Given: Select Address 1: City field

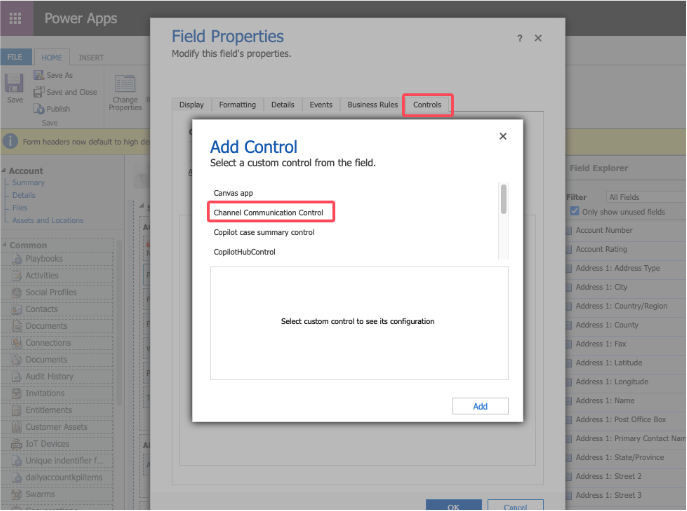Looking at the screenshot, I should 602,287.
